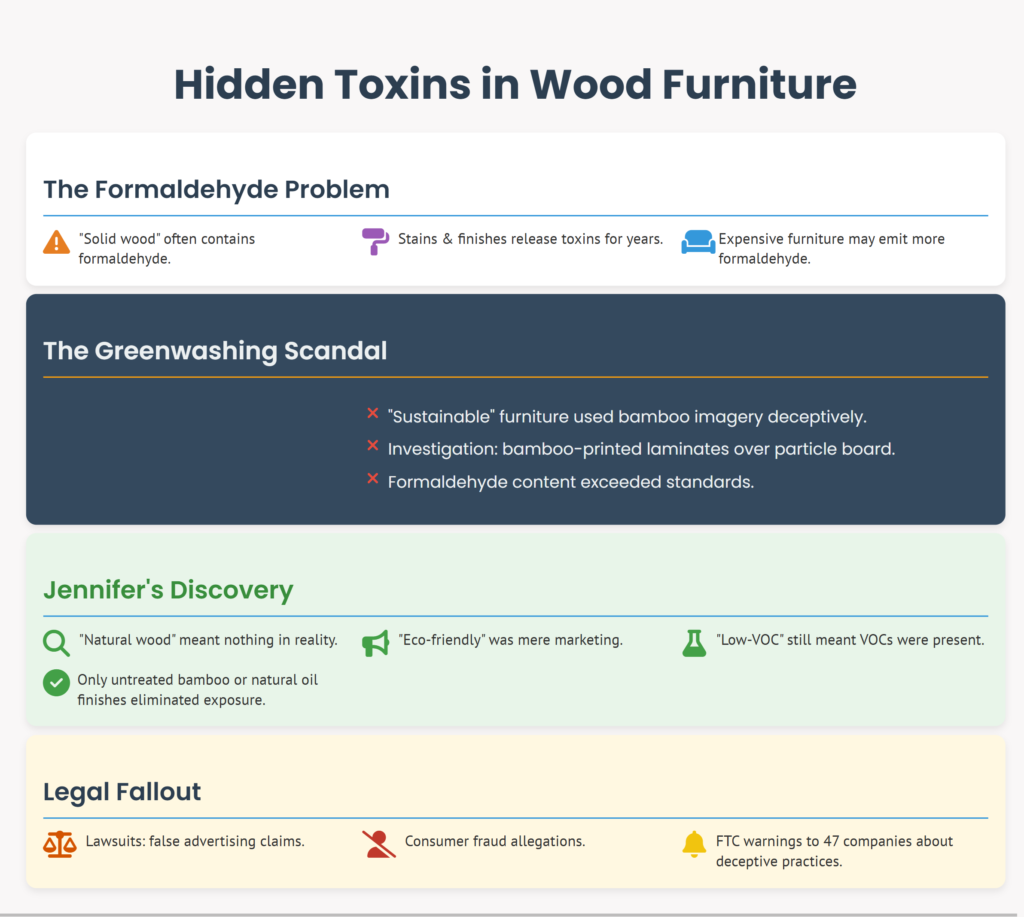The image size is (1024, 917).
Task: Click "Lawsuits: false advertising claims" text
Action: click(195, 841)
